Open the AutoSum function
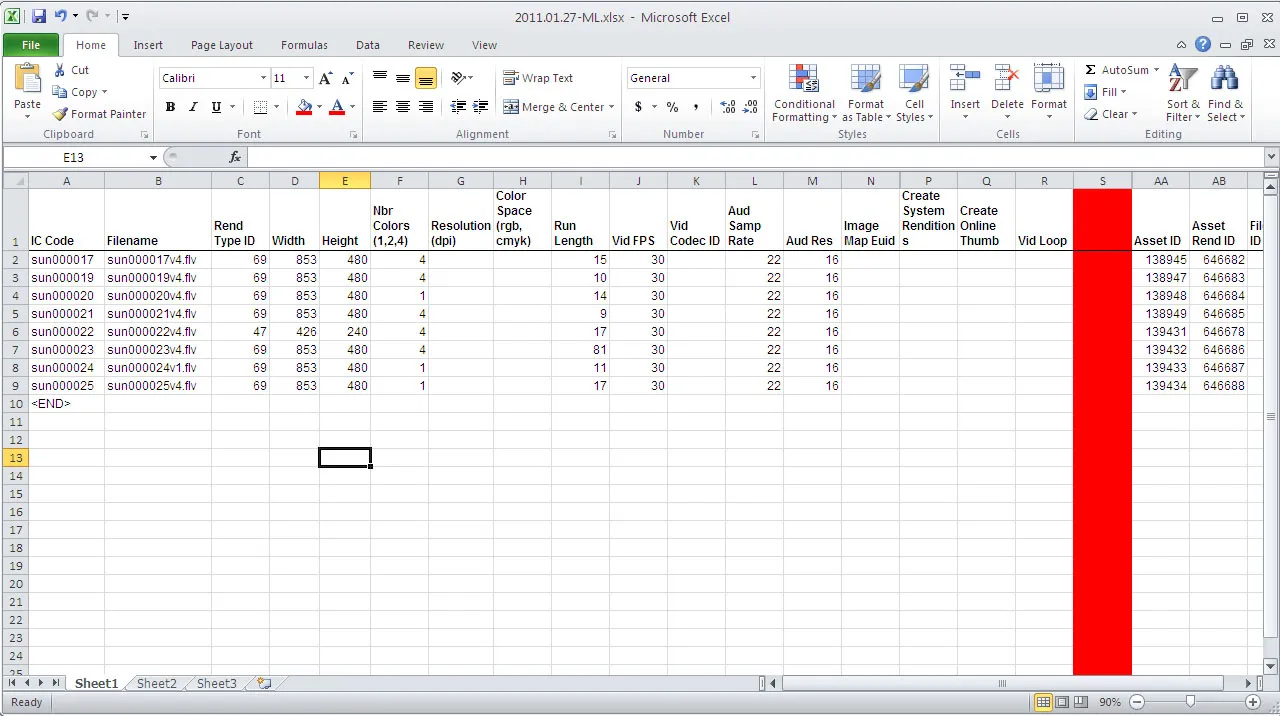Viewport: 1280px width, 716px height. 1118,70
